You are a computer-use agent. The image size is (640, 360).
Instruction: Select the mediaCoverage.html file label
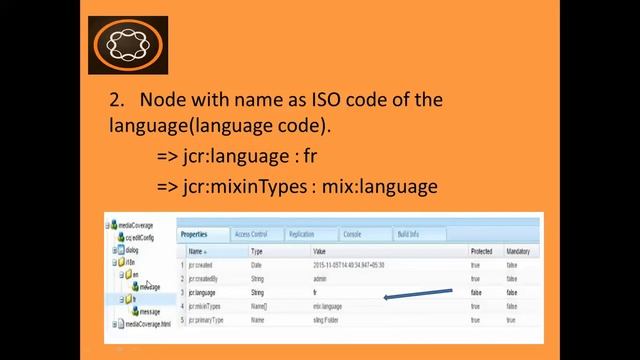pos(148,324)
